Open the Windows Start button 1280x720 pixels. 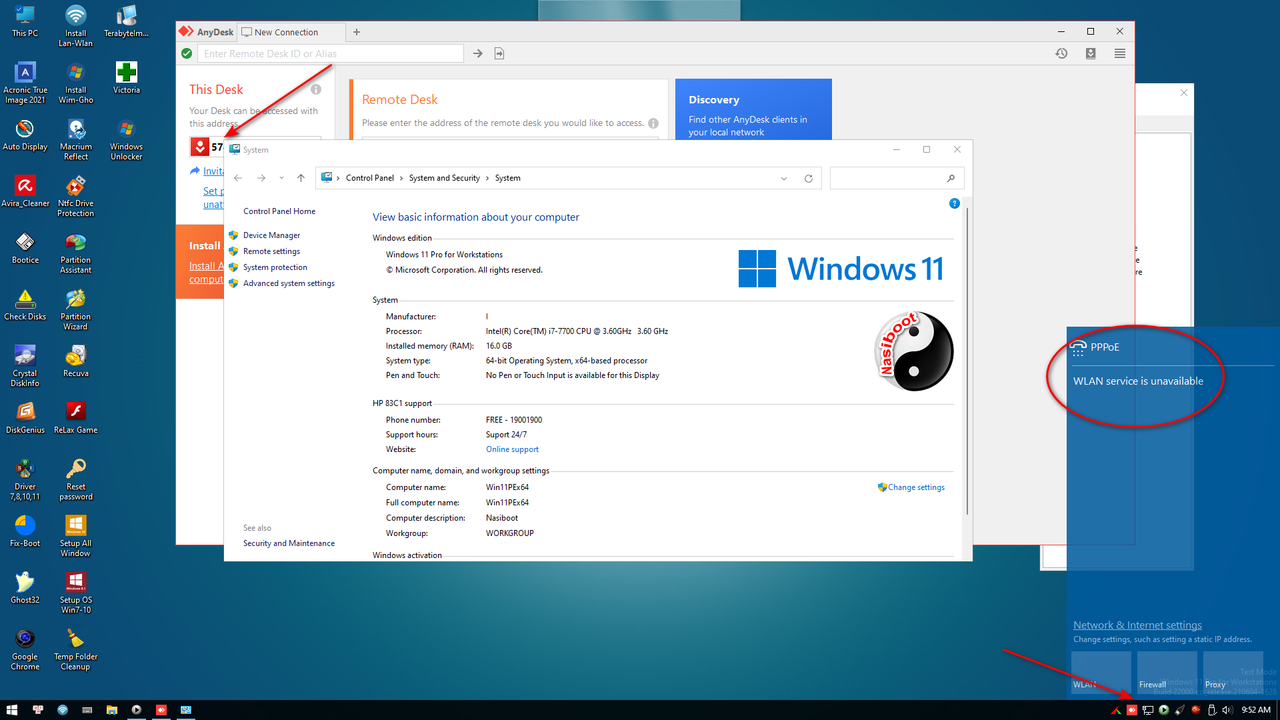13,710
